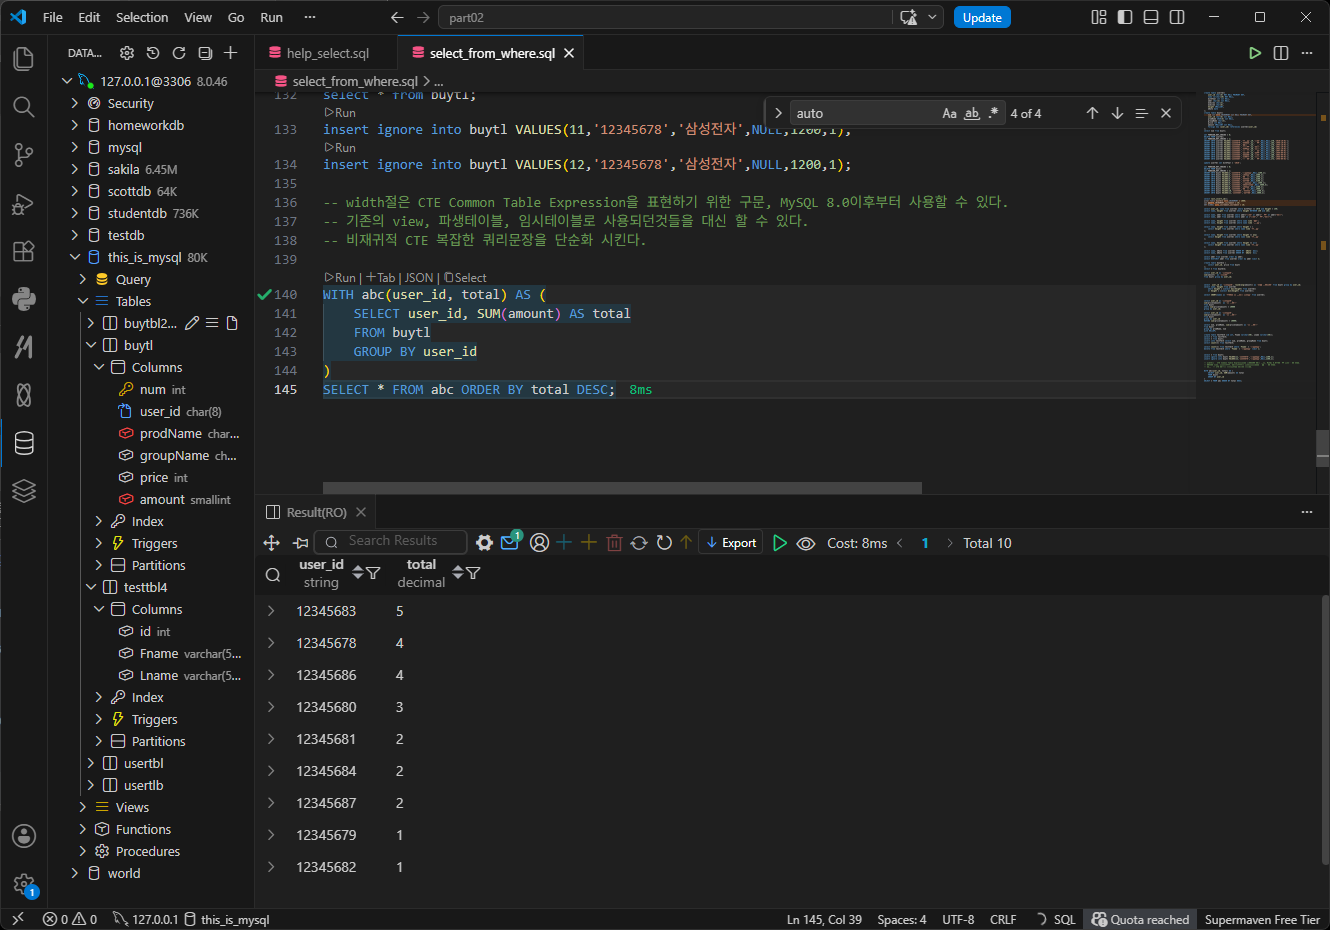
Task: Toggle Match Whole Word in find widget
Action: [x=972, y=113]
